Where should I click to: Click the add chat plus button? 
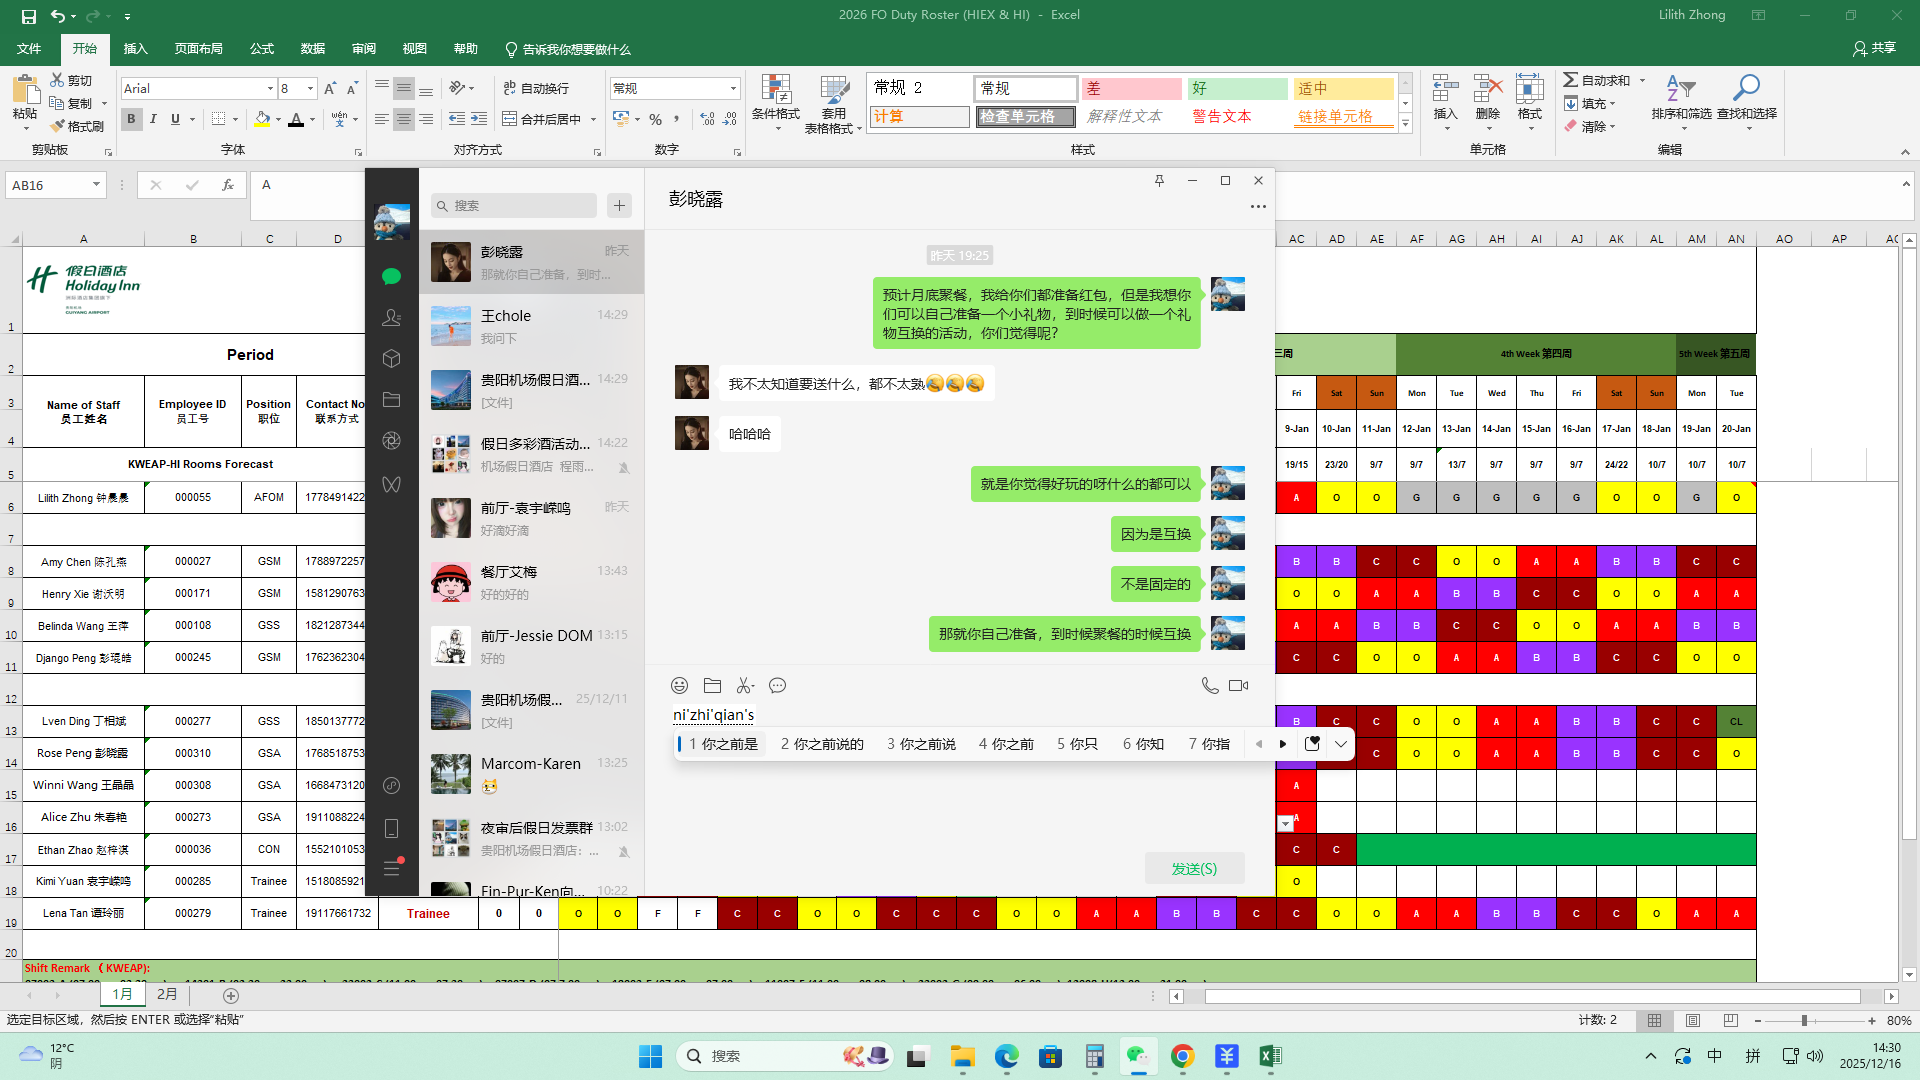(x=619, y=206)
